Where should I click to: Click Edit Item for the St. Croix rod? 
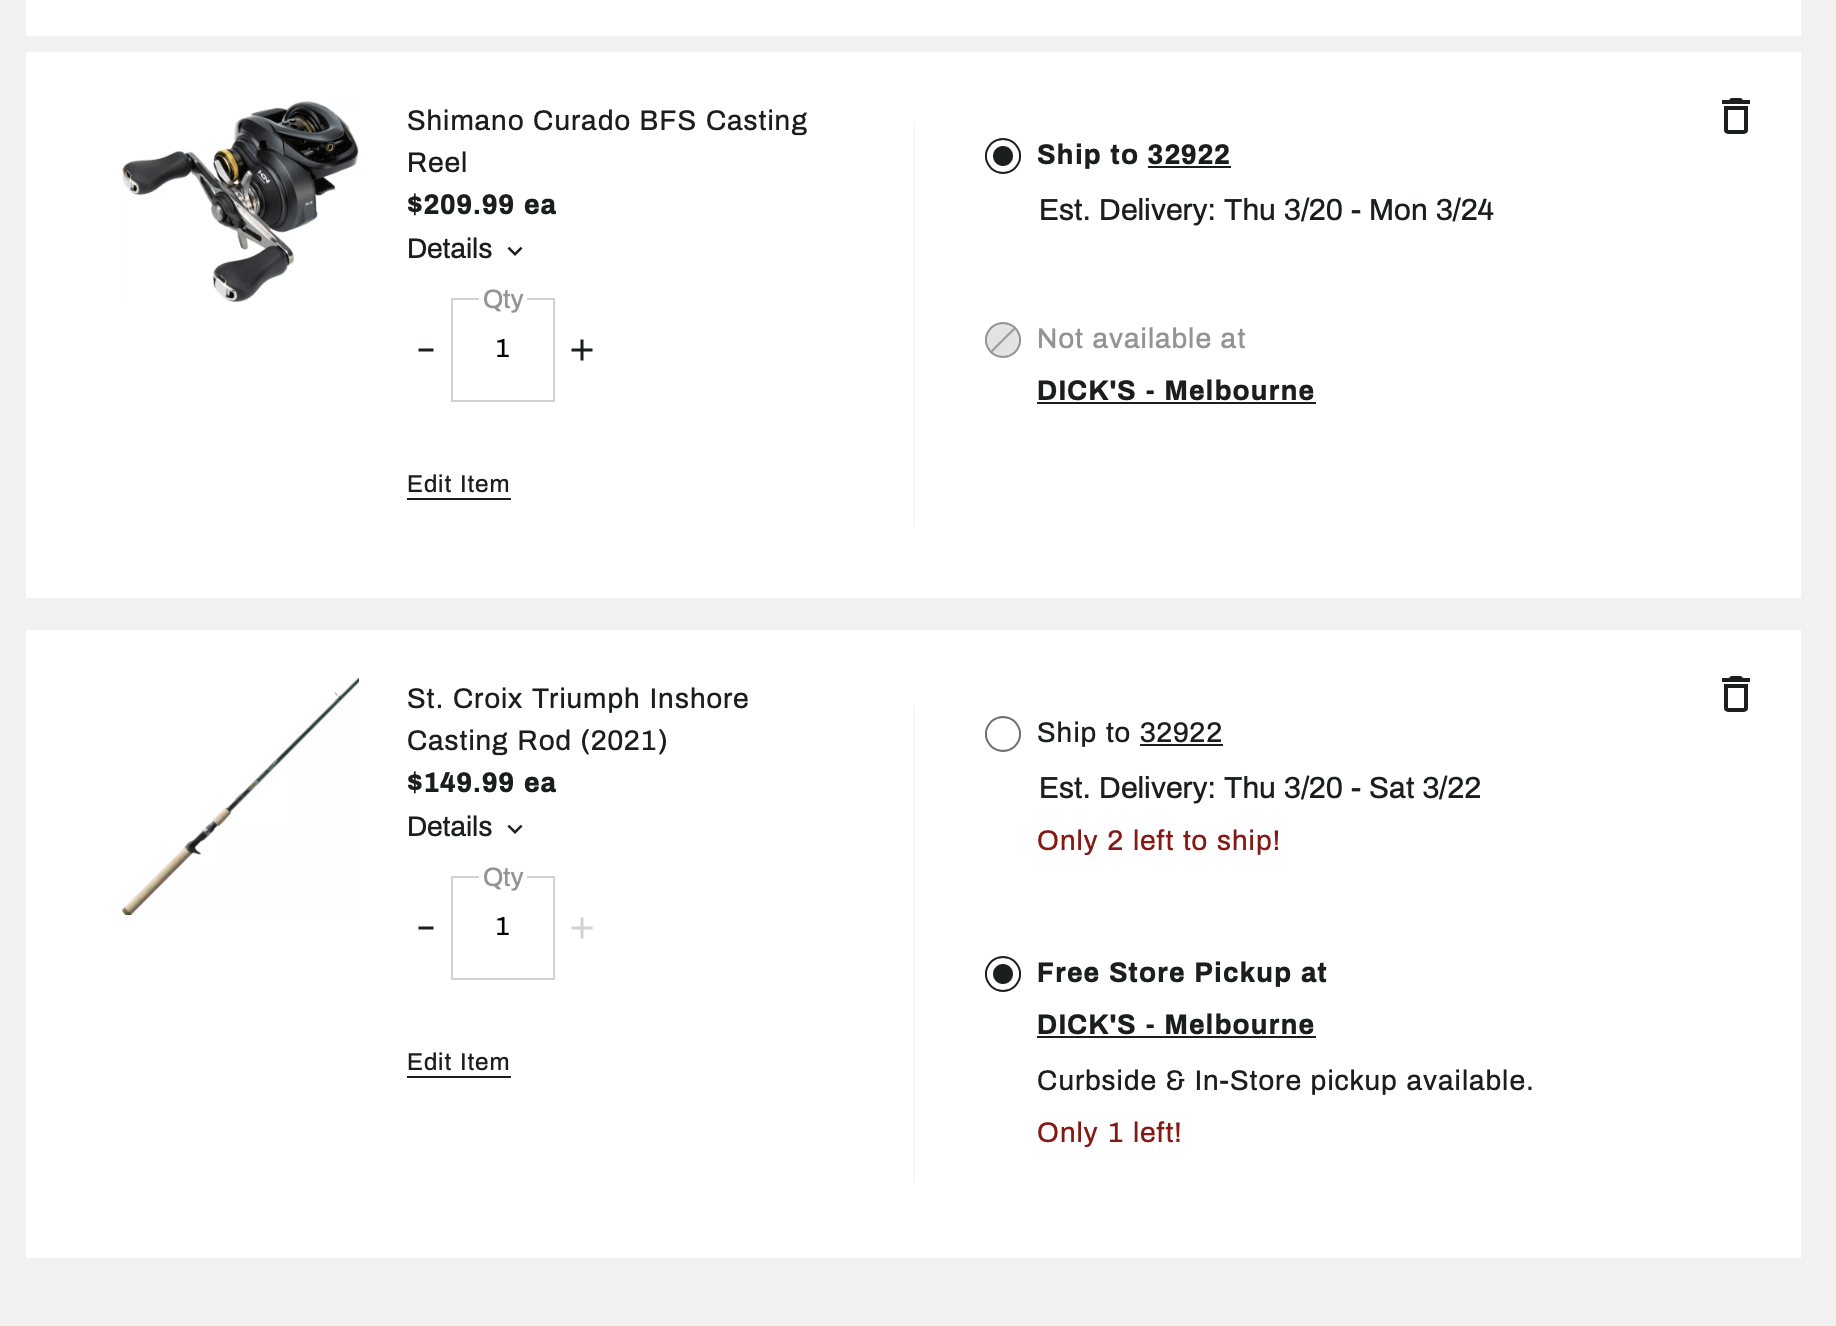pos(458,1062)
